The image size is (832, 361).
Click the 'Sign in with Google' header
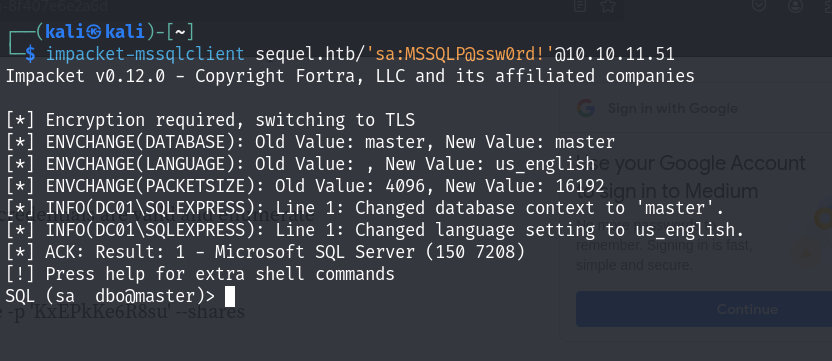[x=672, y=108]
